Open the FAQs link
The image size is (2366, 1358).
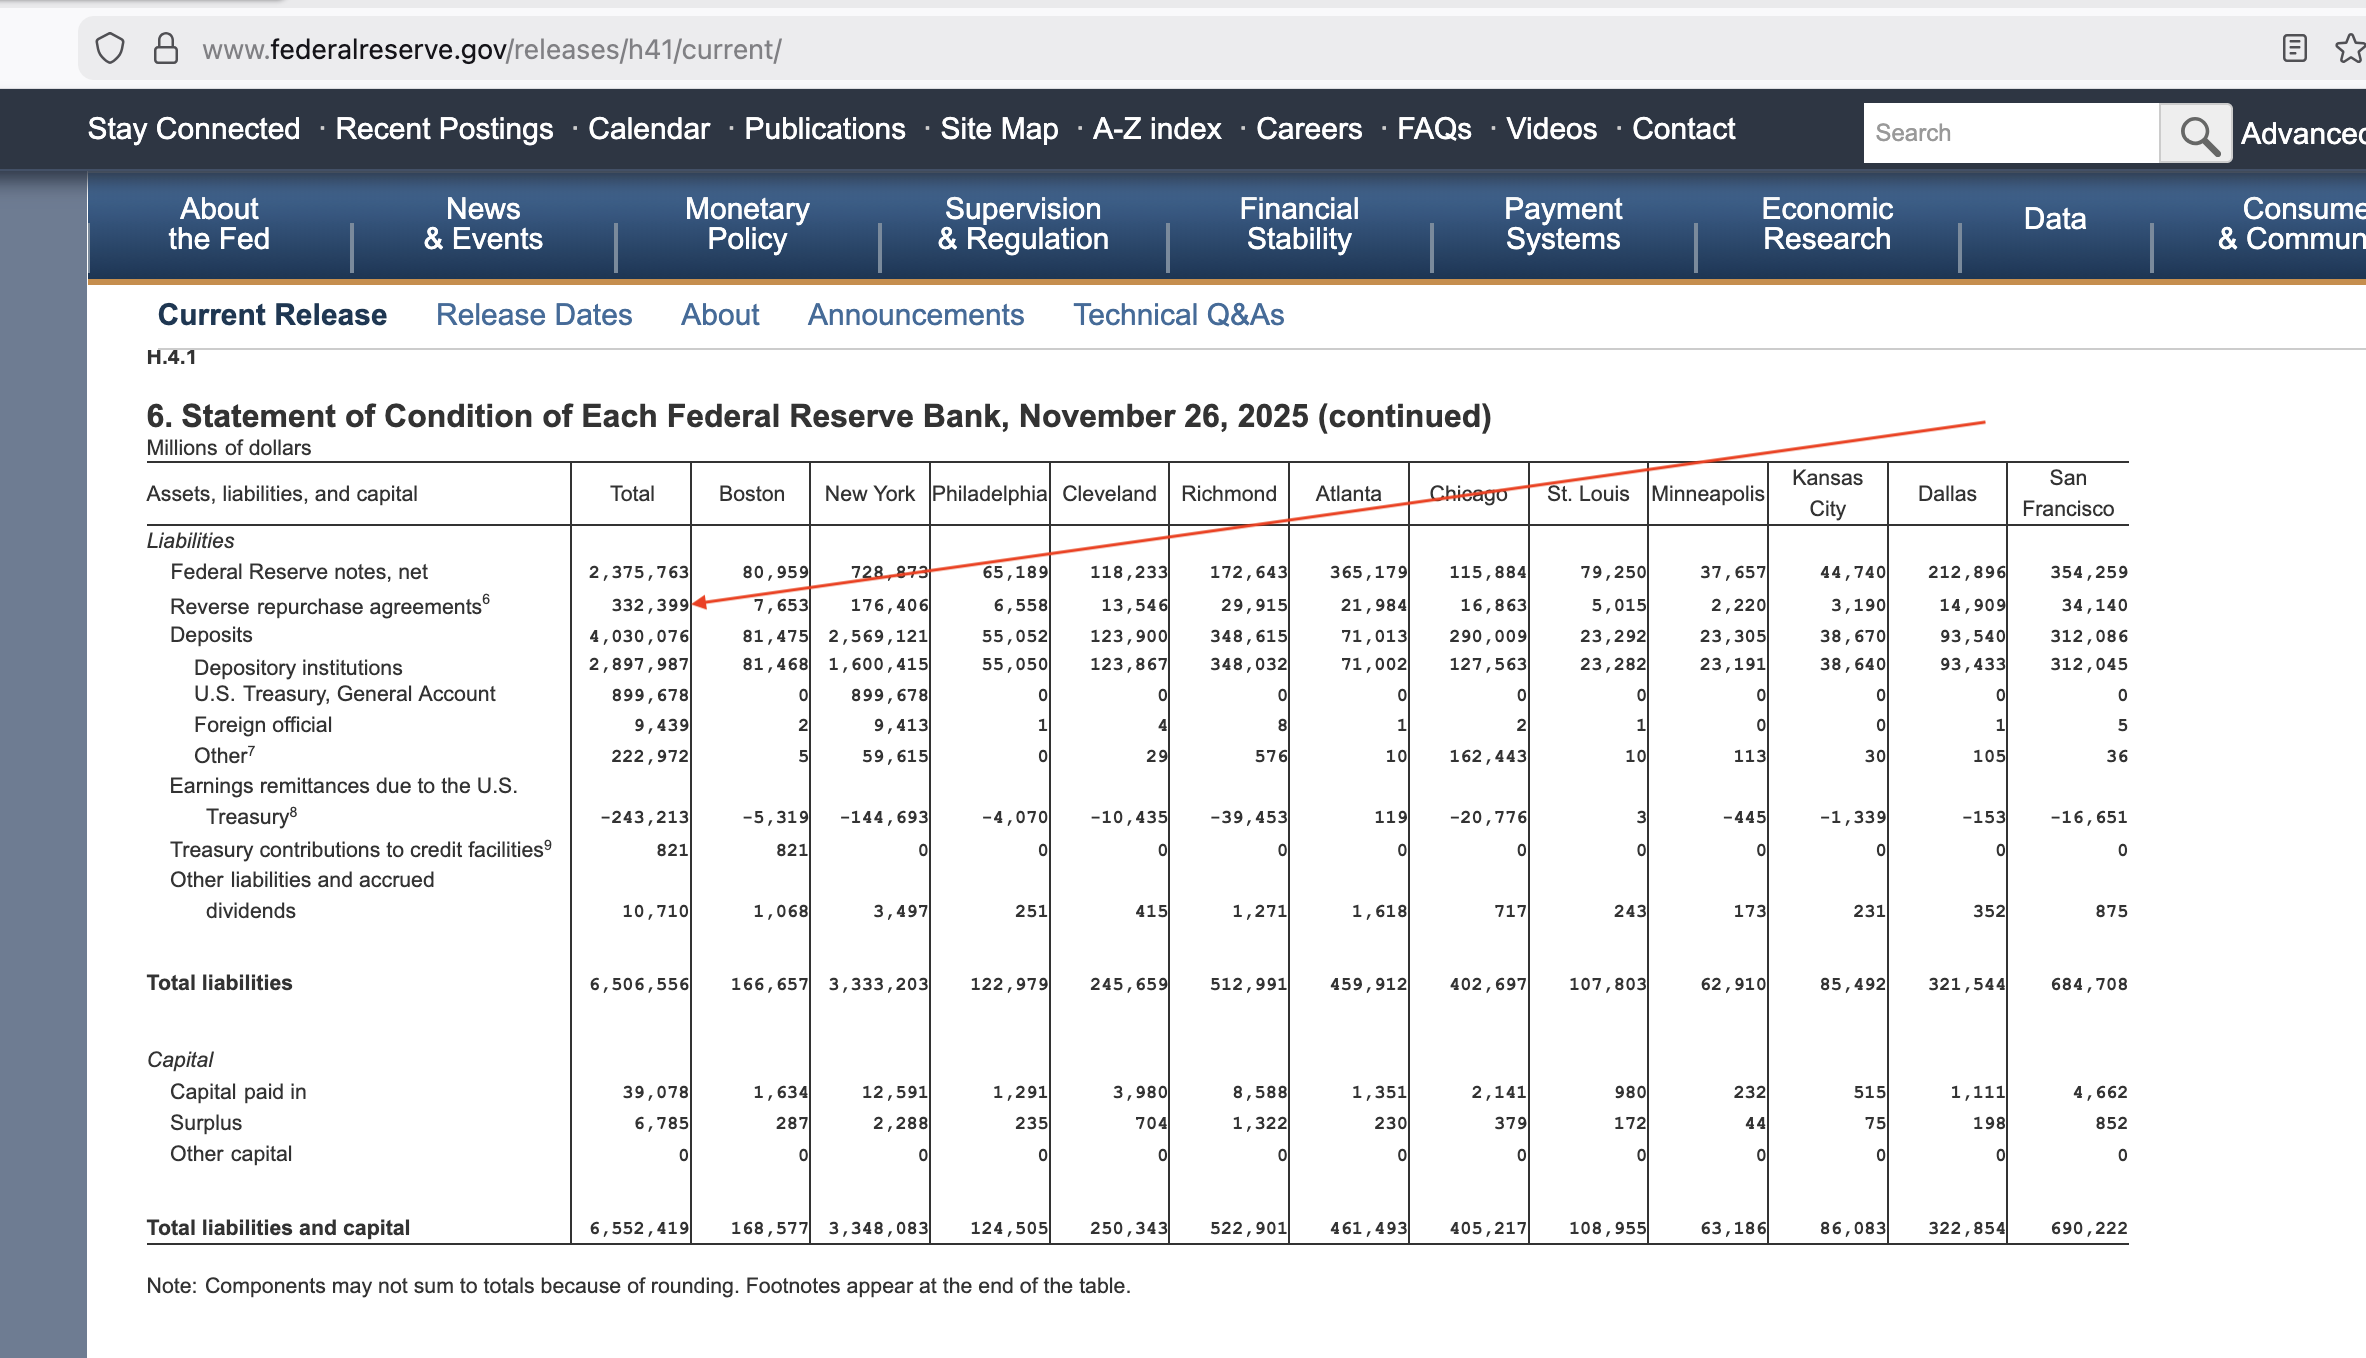tap(1433, 129)
